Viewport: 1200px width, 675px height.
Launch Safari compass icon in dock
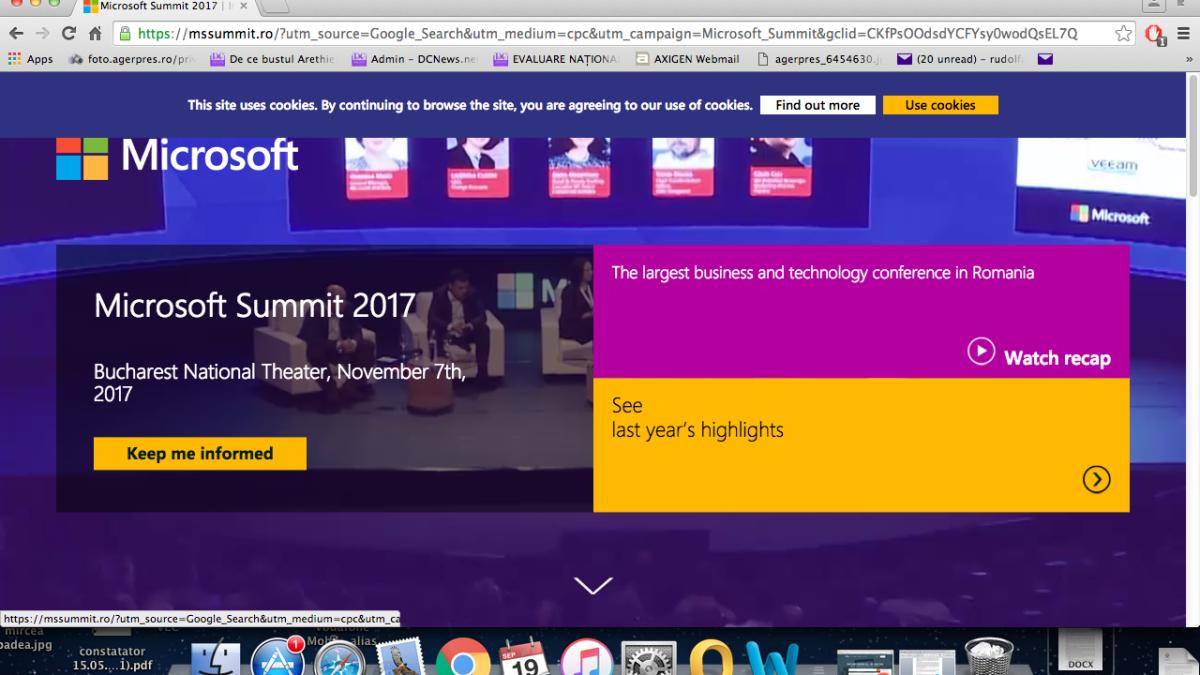click(x=340, y=660)
